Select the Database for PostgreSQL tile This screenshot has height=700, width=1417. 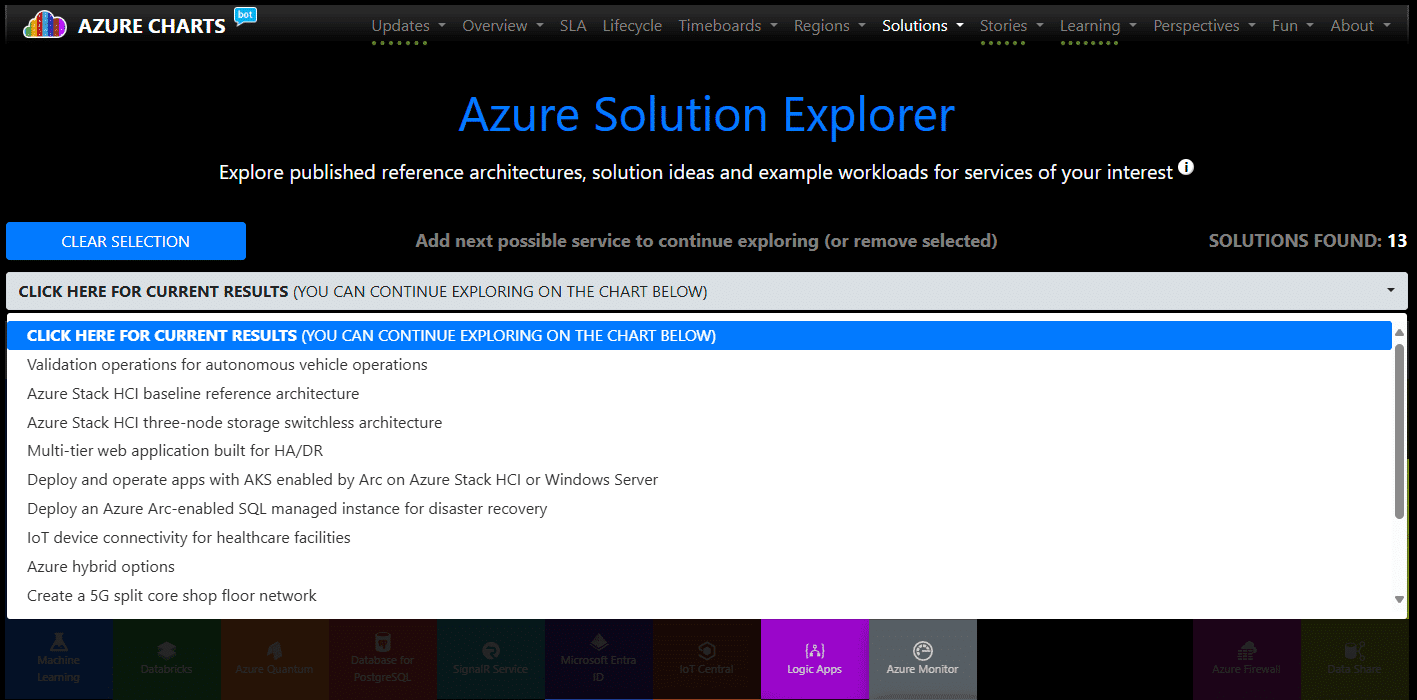pos(382,660)
